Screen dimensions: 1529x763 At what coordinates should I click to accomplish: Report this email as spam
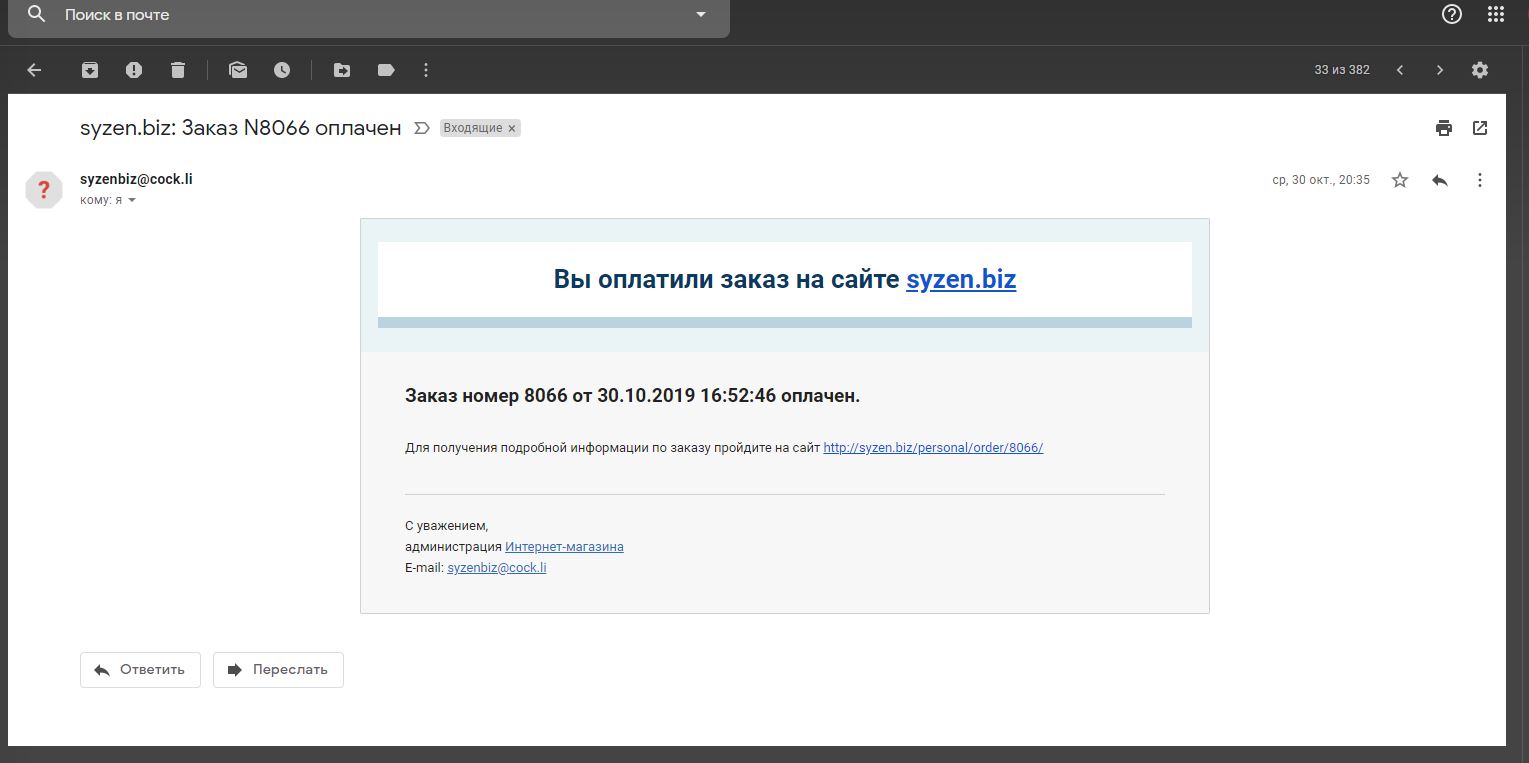pos(134,70)
